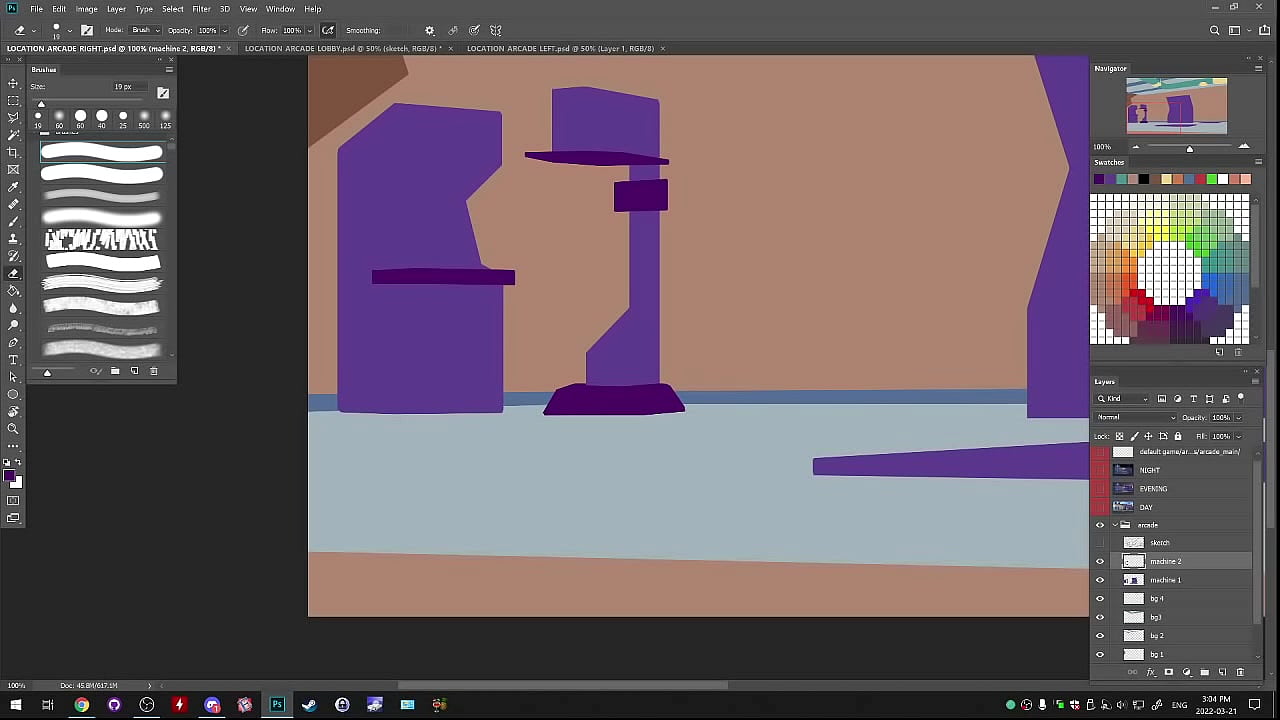
Task: Select the Clone Stamp tool
Action: tap(13, 239)
